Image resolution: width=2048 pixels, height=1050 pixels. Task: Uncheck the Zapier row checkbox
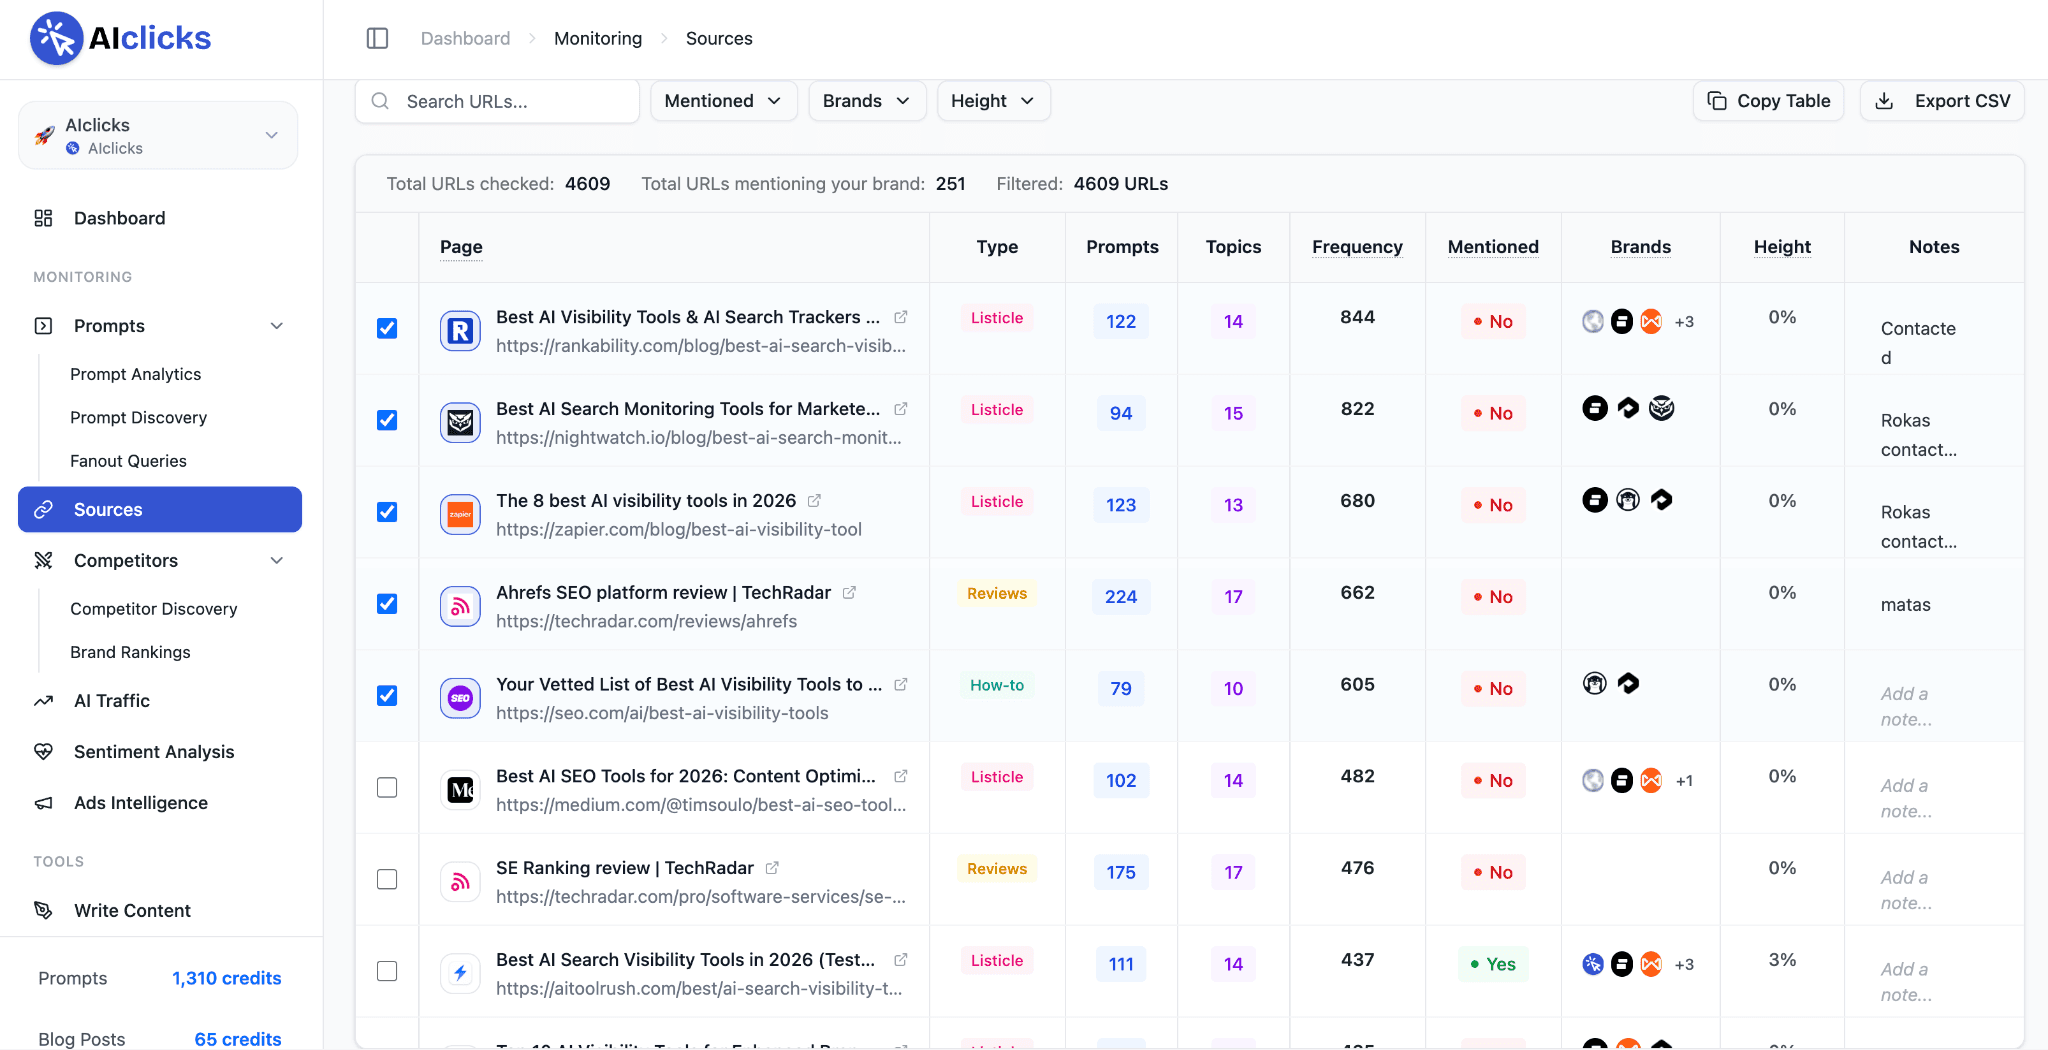click(387, 512)
